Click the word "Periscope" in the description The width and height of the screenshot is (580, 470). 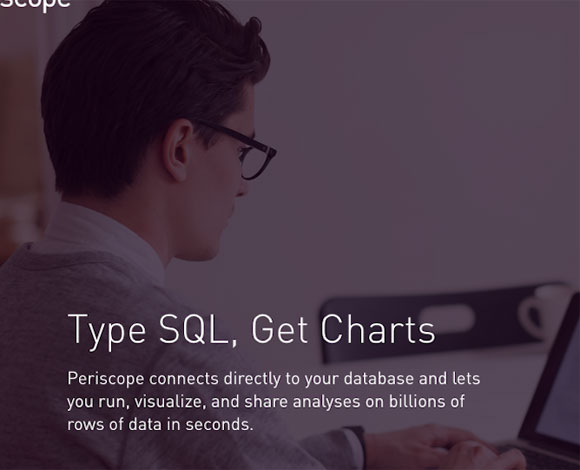click(105, 379)
